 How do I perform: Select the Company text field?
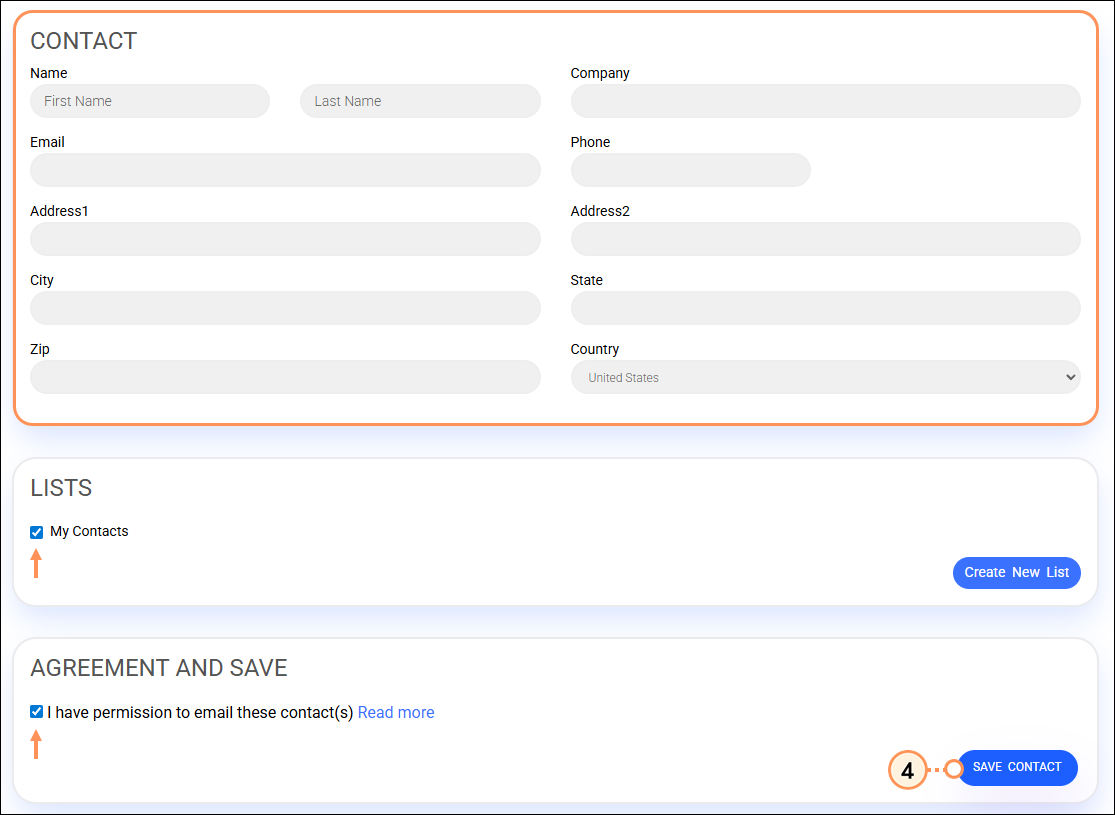coord(825,101)
